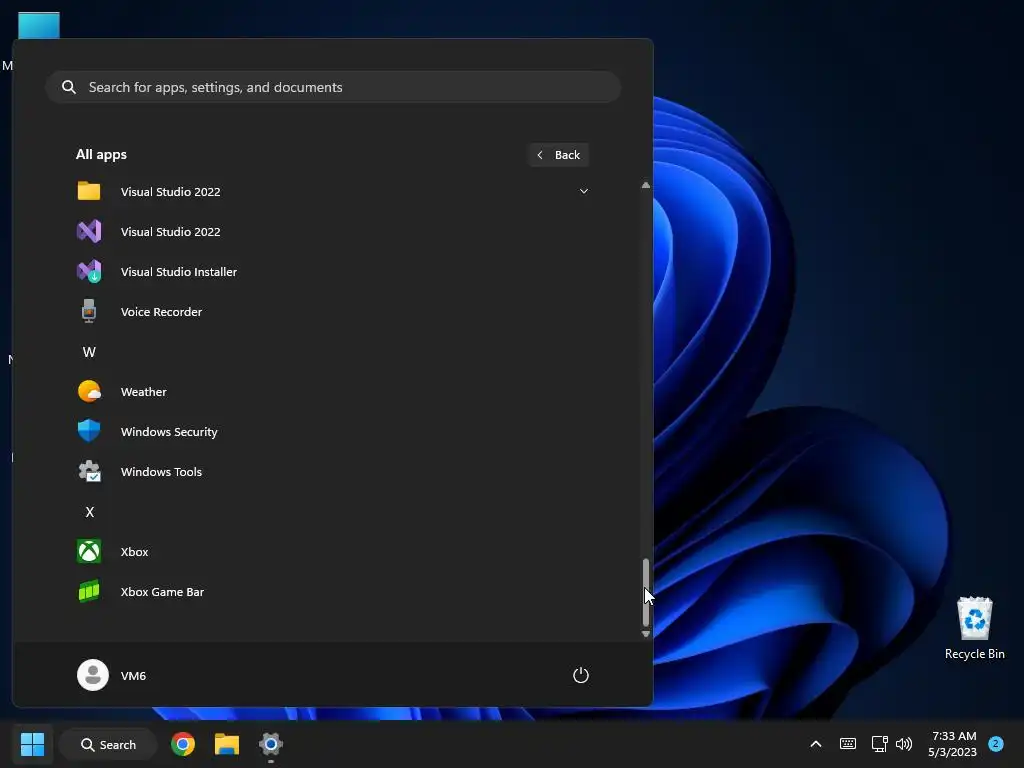
Task: Open the notification count badge
Action: click(995, 744)
